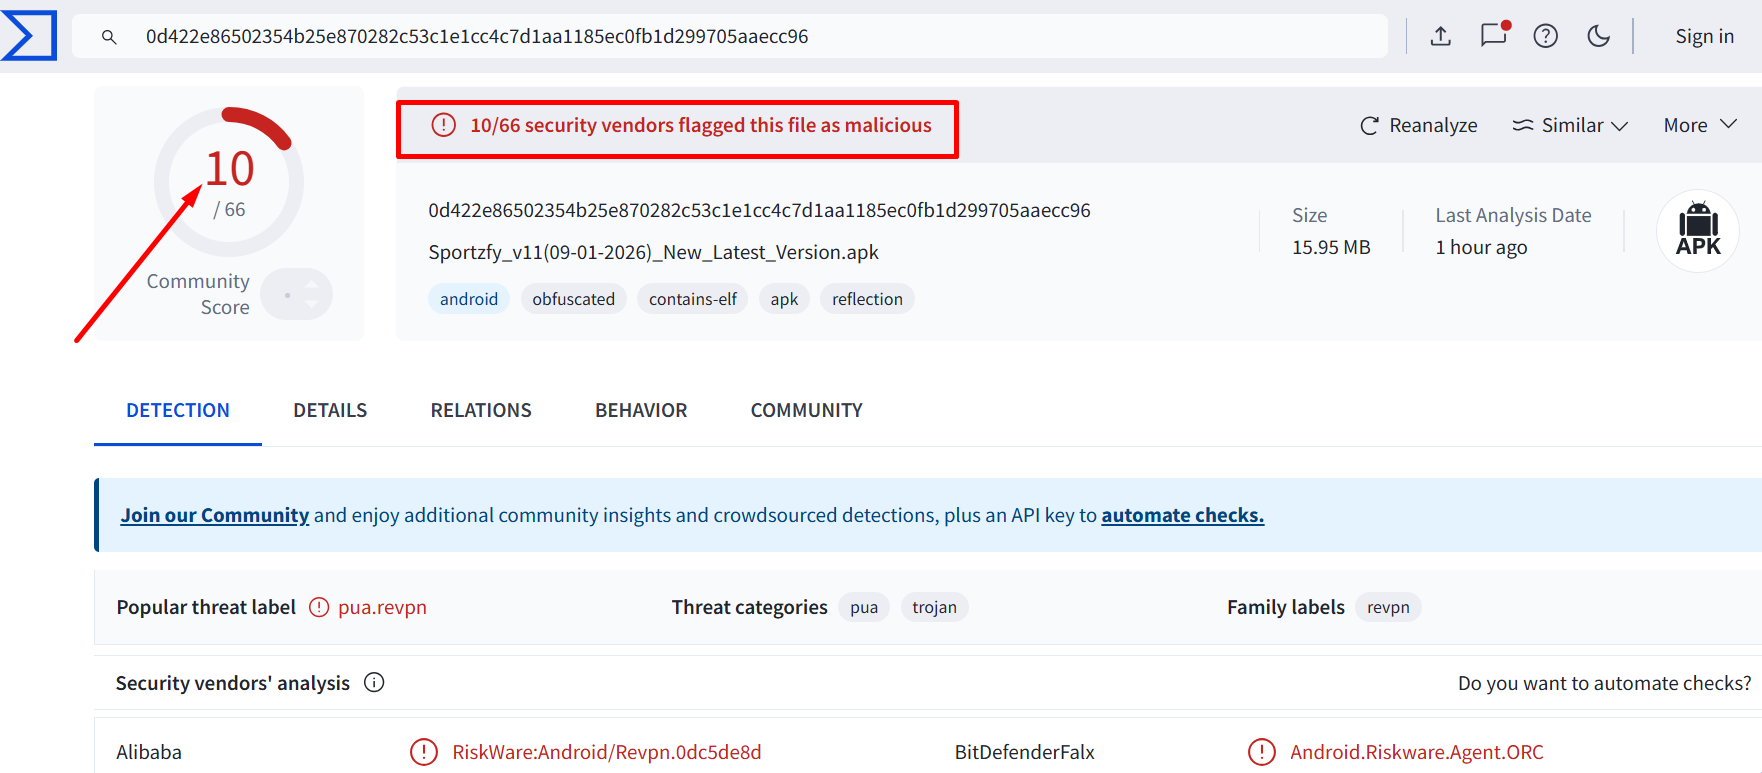Click the search magnifier icon
The height and width of the screenshot is (773, 1762).
tap(109, 37)
